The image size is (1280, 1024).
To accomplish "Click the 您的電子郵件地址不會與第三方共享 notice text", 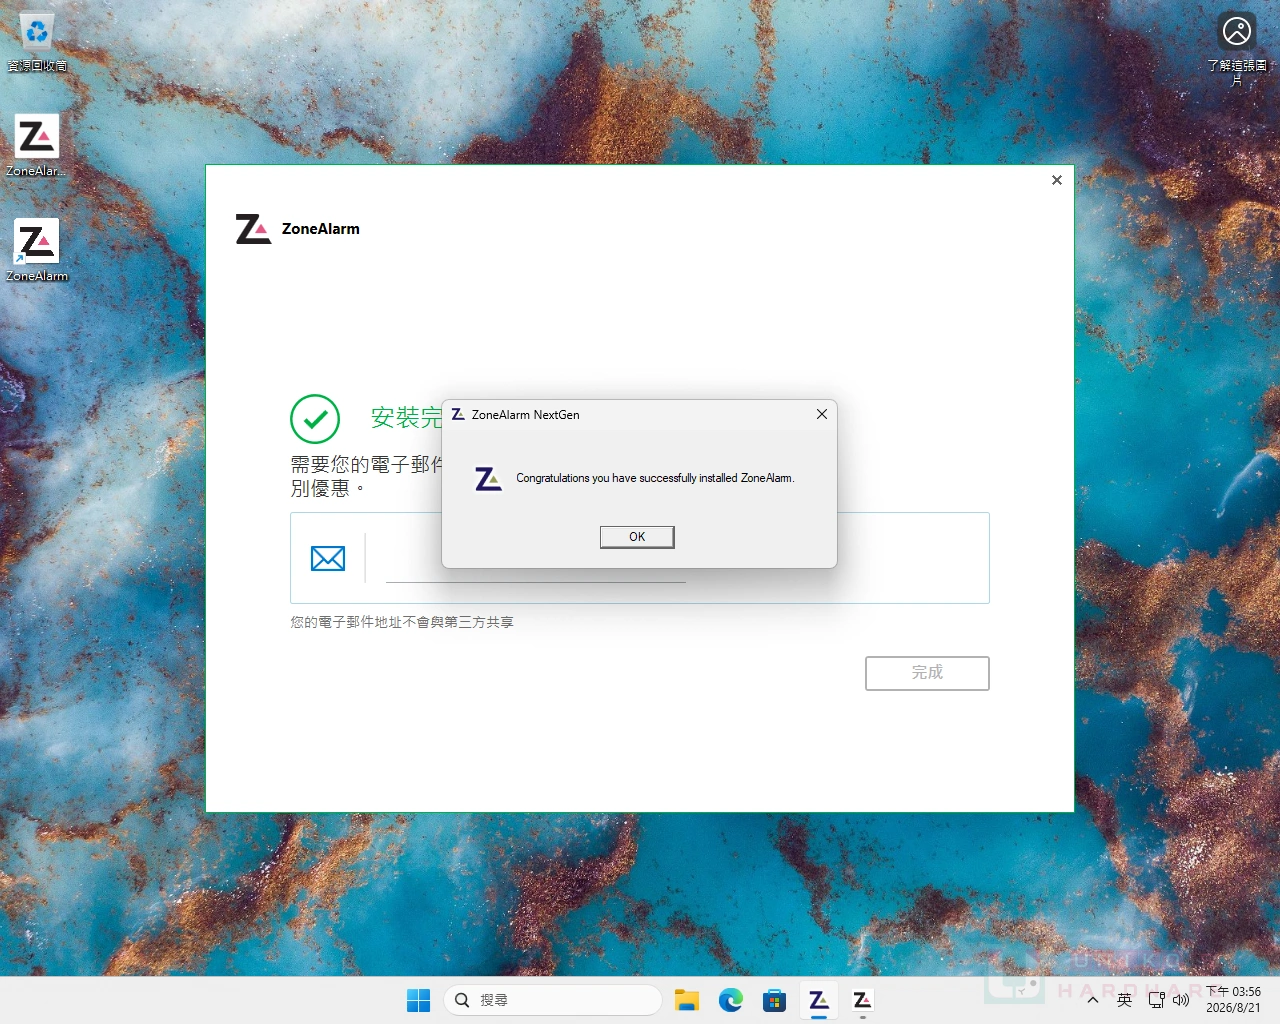I will coord(402,622).
